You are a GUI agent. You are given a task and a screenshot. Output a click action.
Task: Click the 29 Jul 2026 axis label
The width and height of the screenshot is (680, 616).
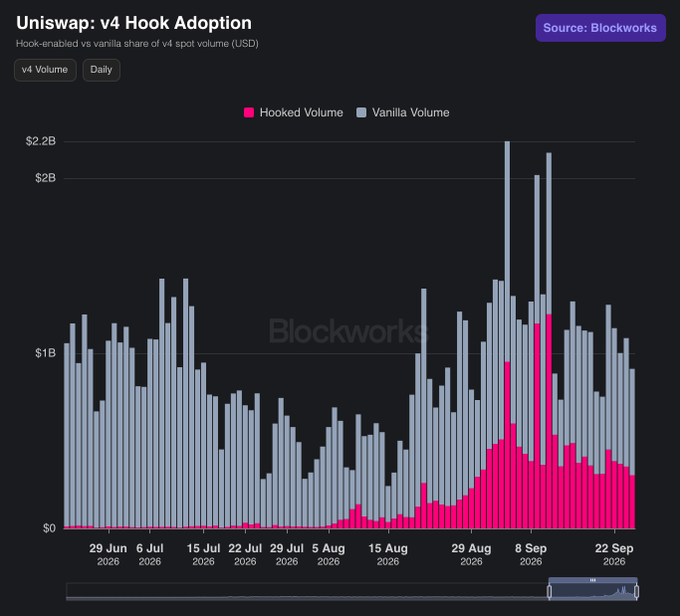[x=287, y=554]
